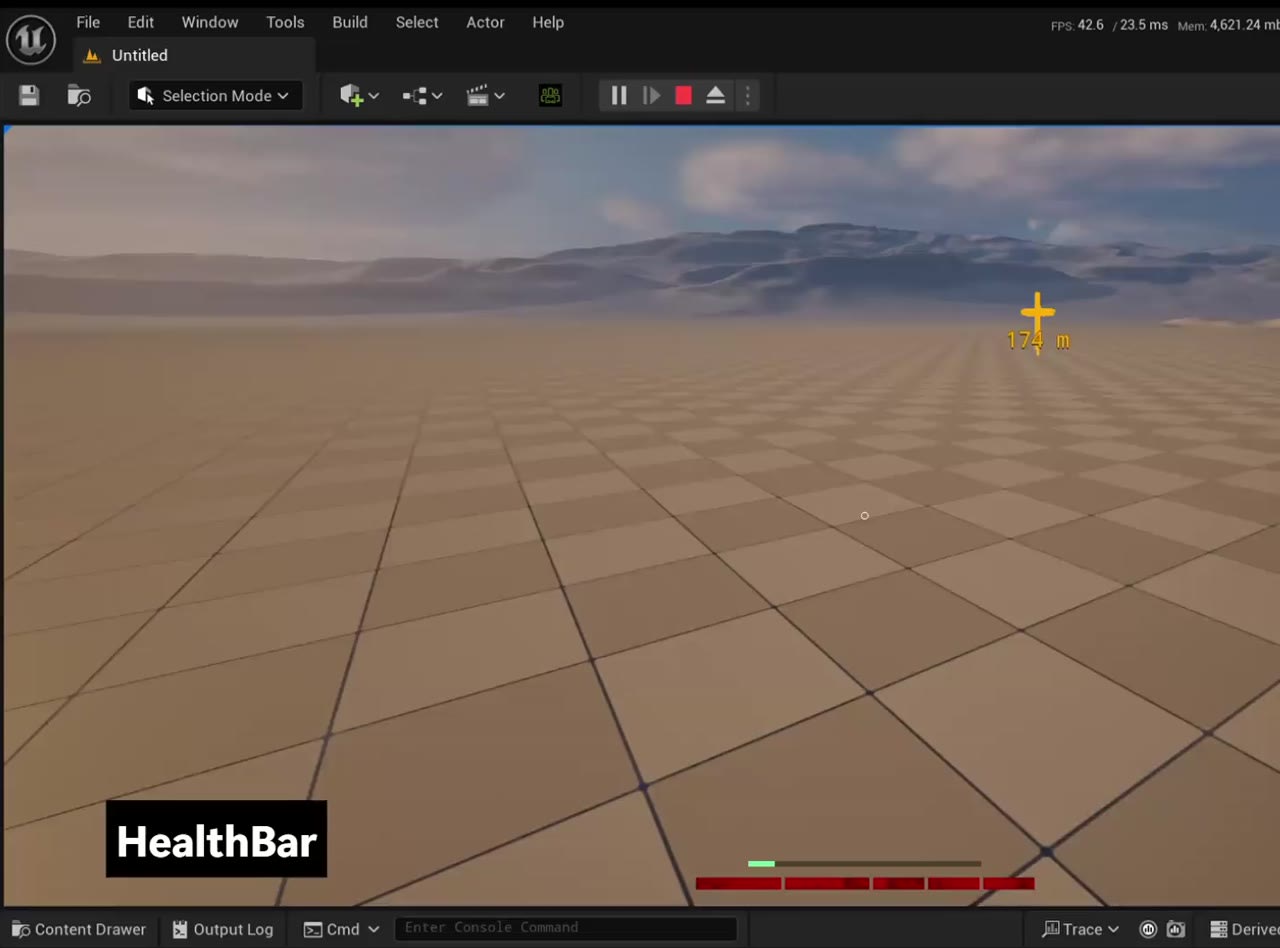Click the yellow 174 m waypoint marker
The height and width of the screenshot is (948, 1280).
coord(1038,322)
